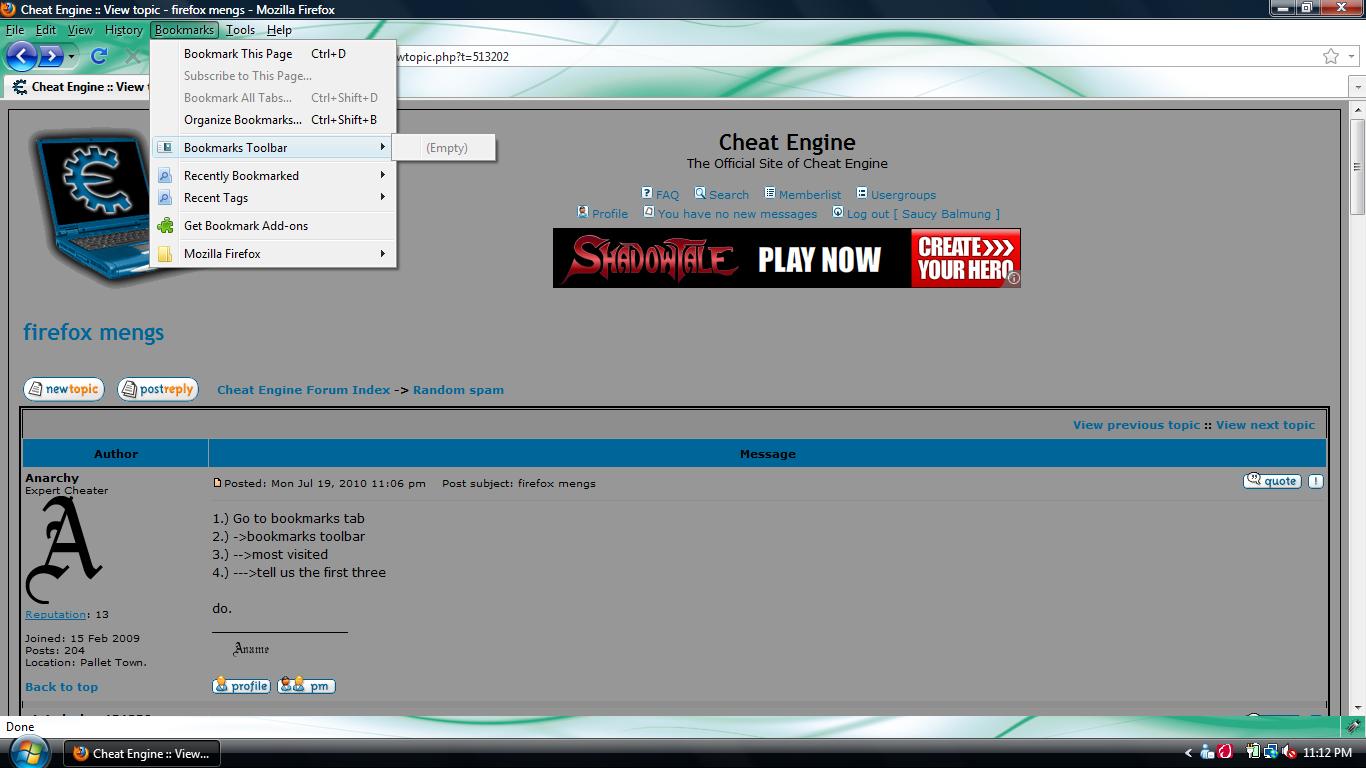Open the firefox mengs topic title
The image size is (1366, 768).
93,333
